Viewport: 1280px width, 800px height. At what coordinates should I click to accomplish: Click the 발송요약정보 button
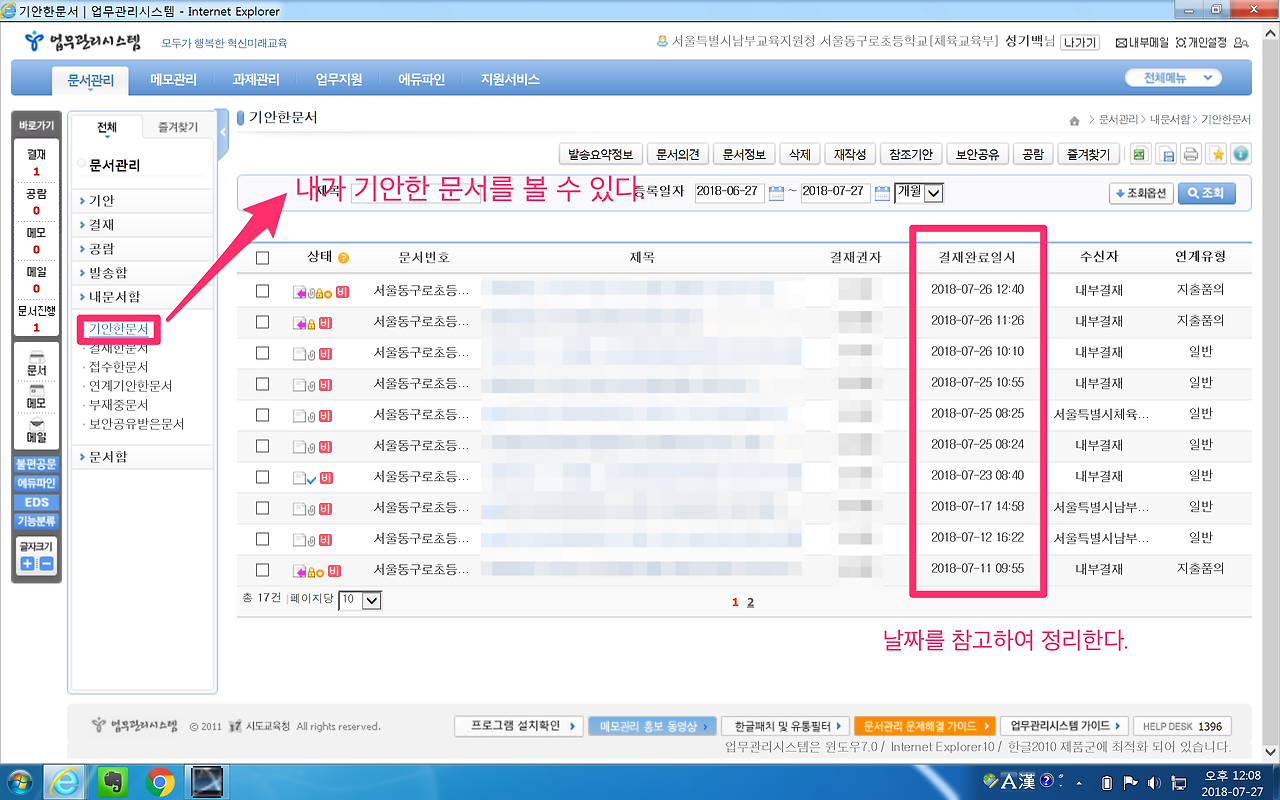pos(600,154)
